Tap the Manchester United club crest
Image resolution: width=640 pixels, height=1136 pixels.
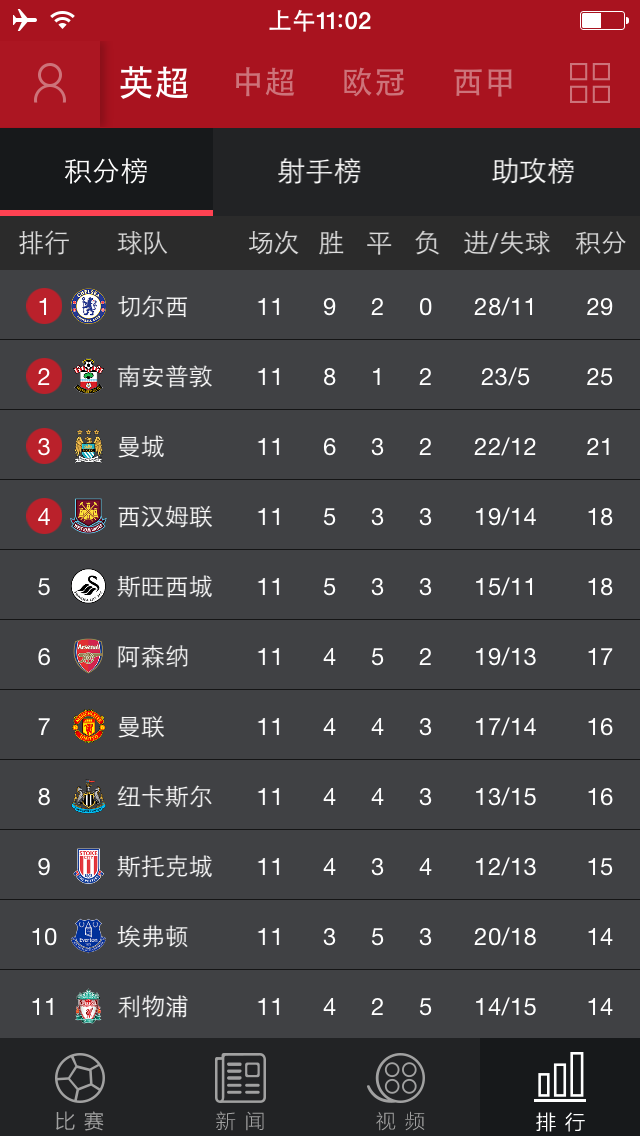(88, 726)
